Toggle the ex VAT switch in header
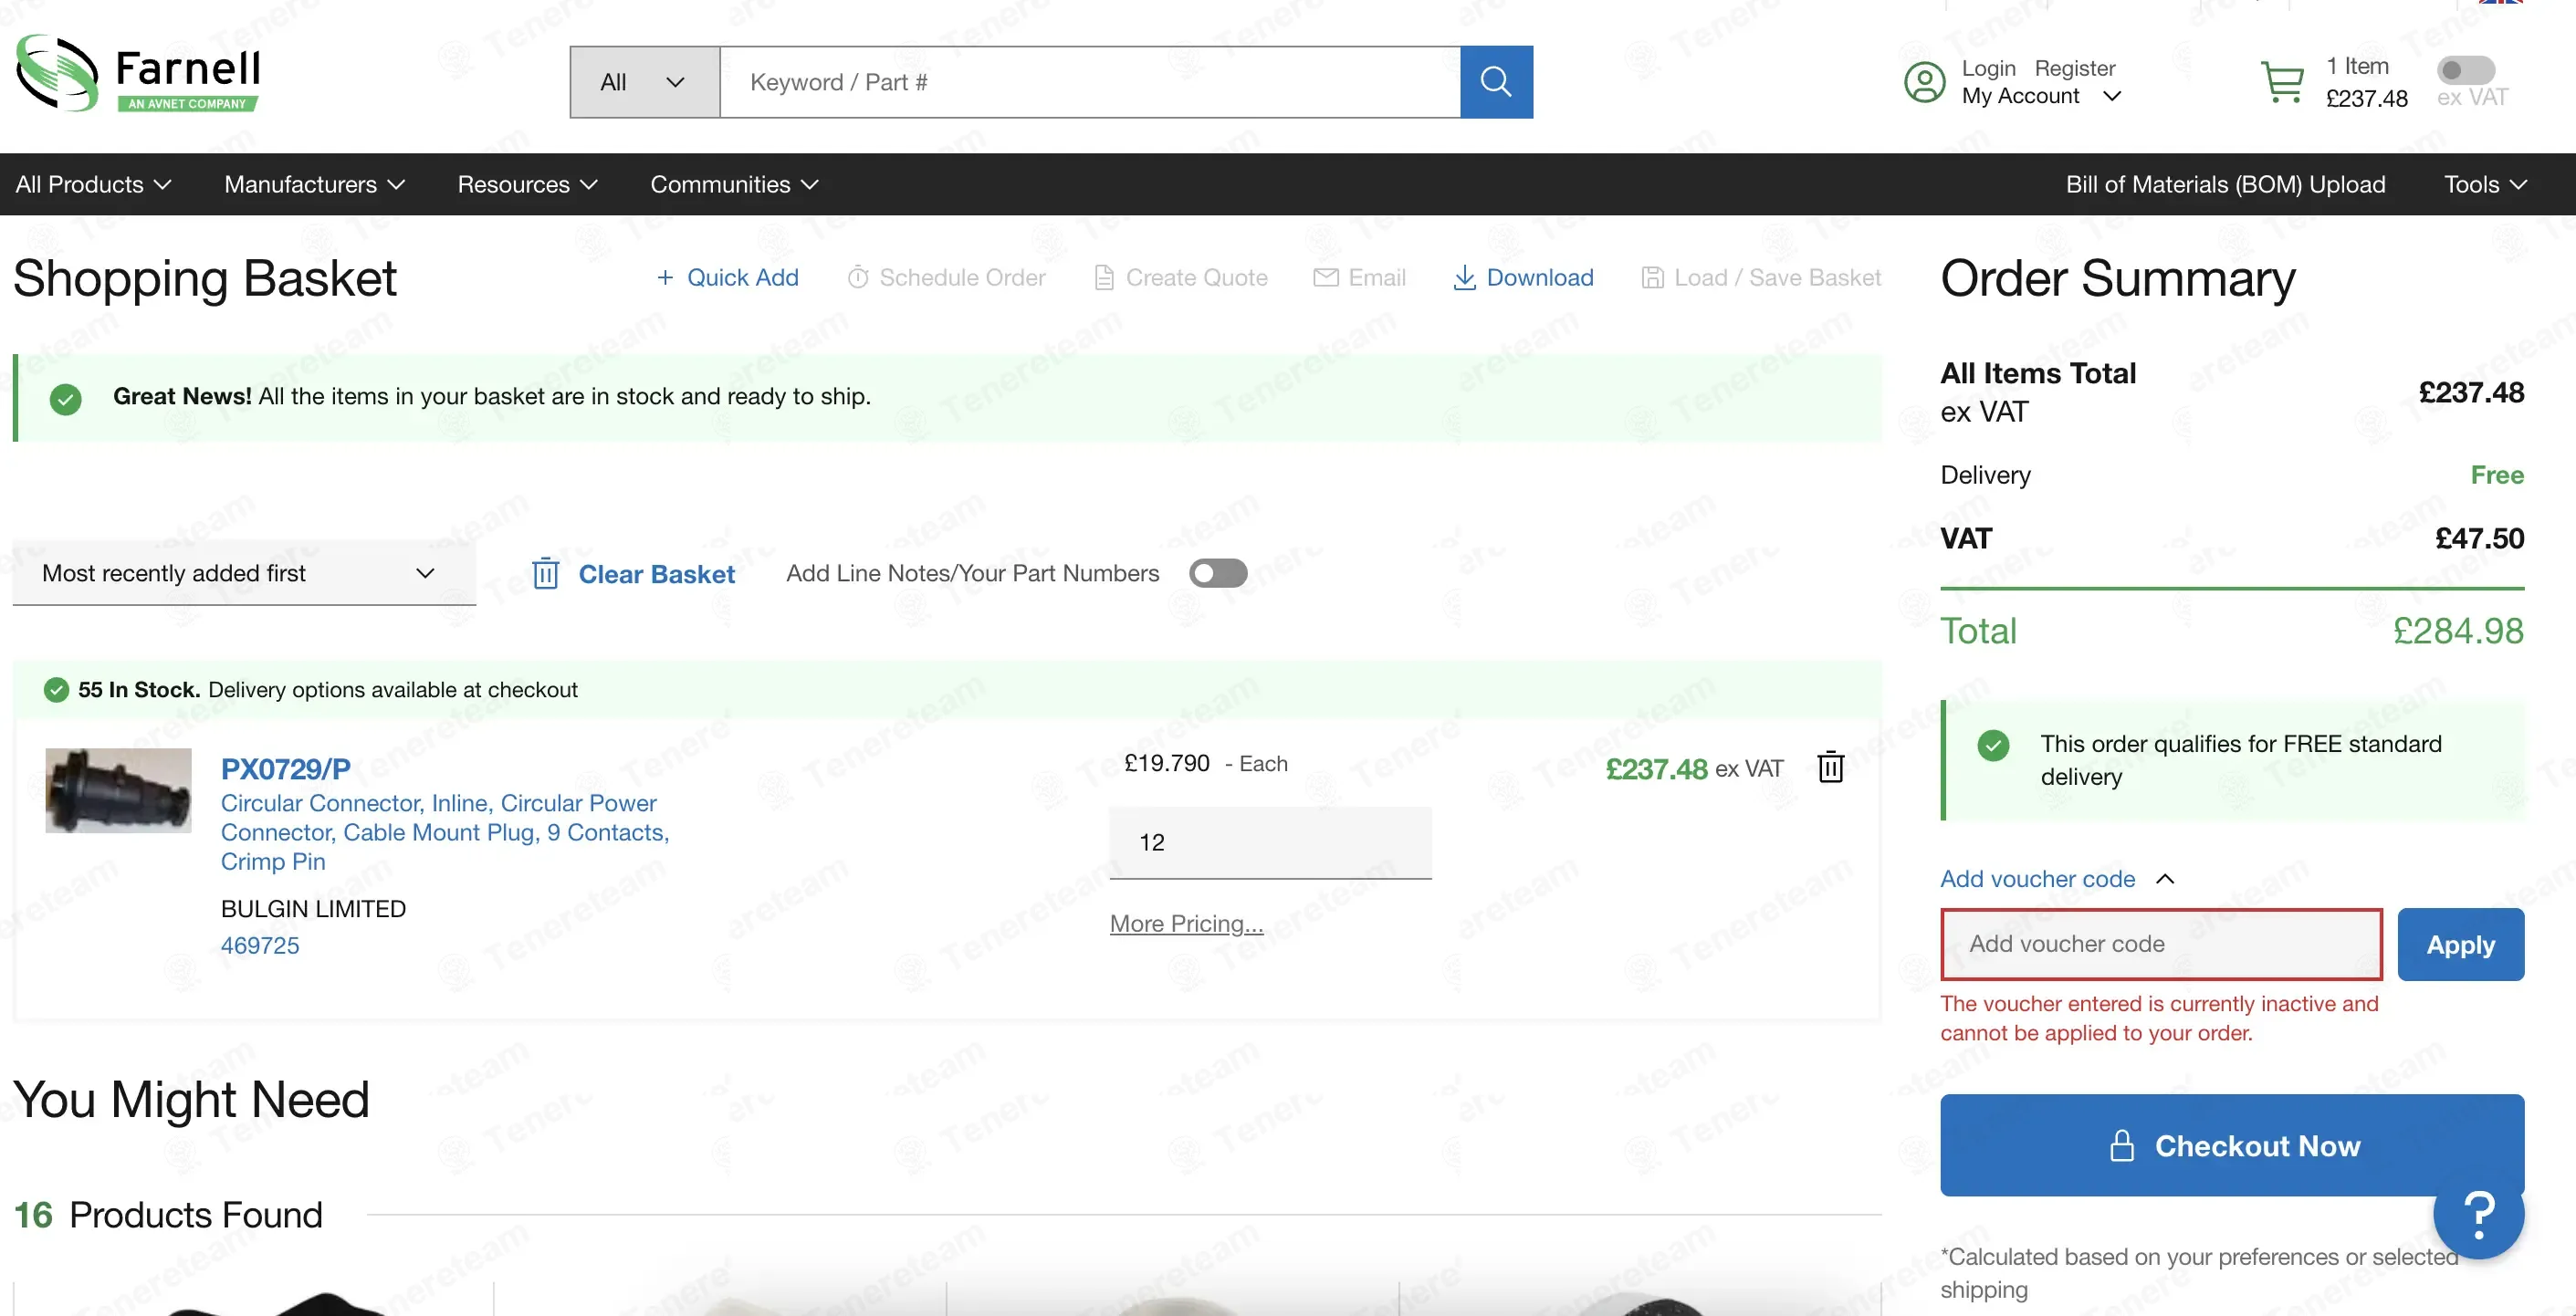 (2466, 70)
